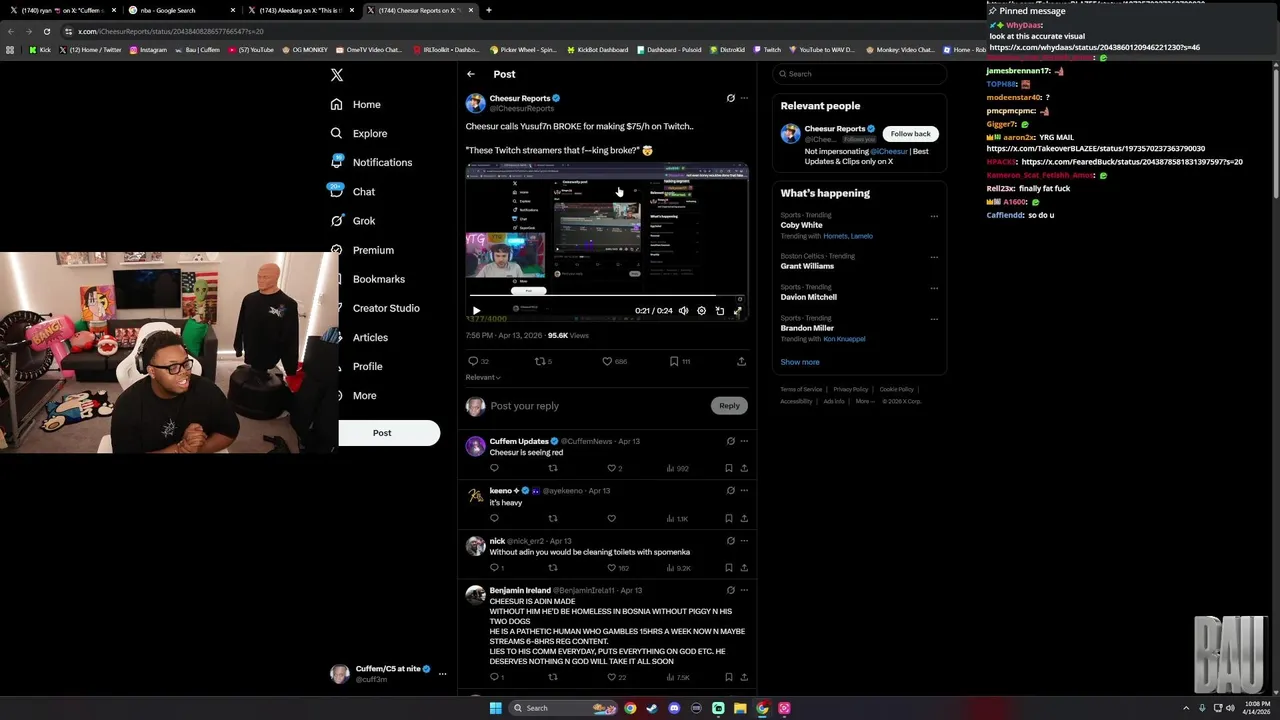This screenshot has width=1280, height=720.
Task: Click the X search box
Action: 860,74
